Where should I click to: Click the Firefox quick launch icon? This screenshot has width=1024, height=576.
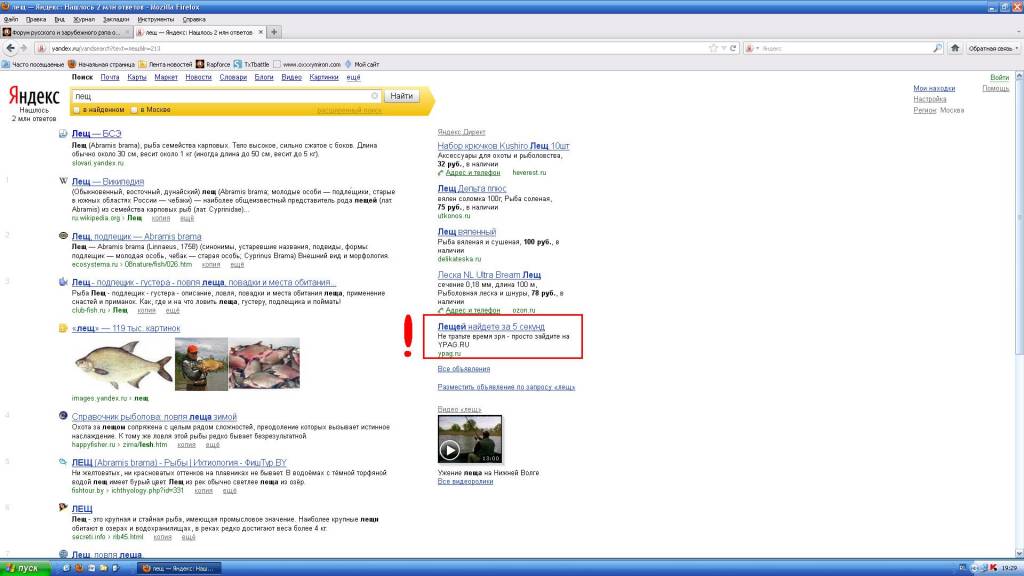[79, 568]
